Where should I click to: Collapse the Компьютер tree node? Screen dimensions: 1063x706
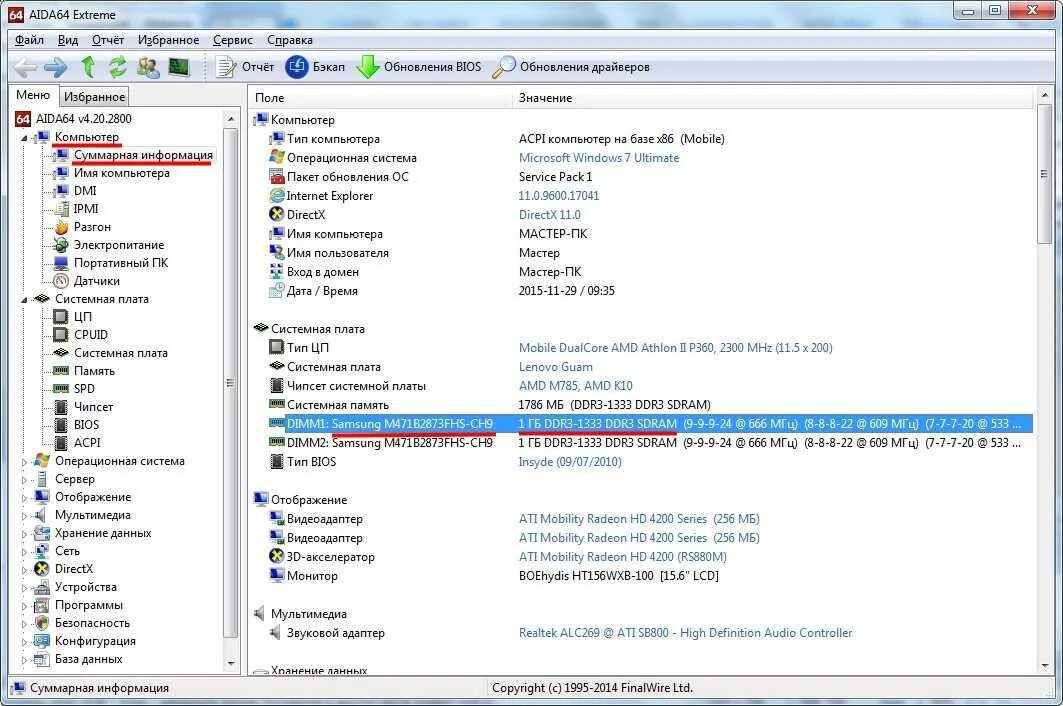click(24, 138)
